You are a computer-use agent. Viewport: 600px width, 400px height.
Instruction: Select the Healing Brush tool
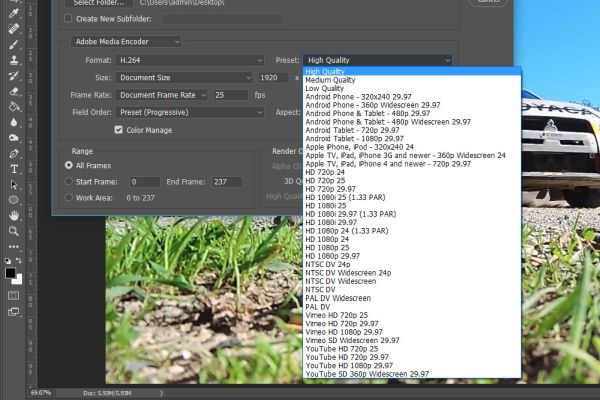point(14,29)
